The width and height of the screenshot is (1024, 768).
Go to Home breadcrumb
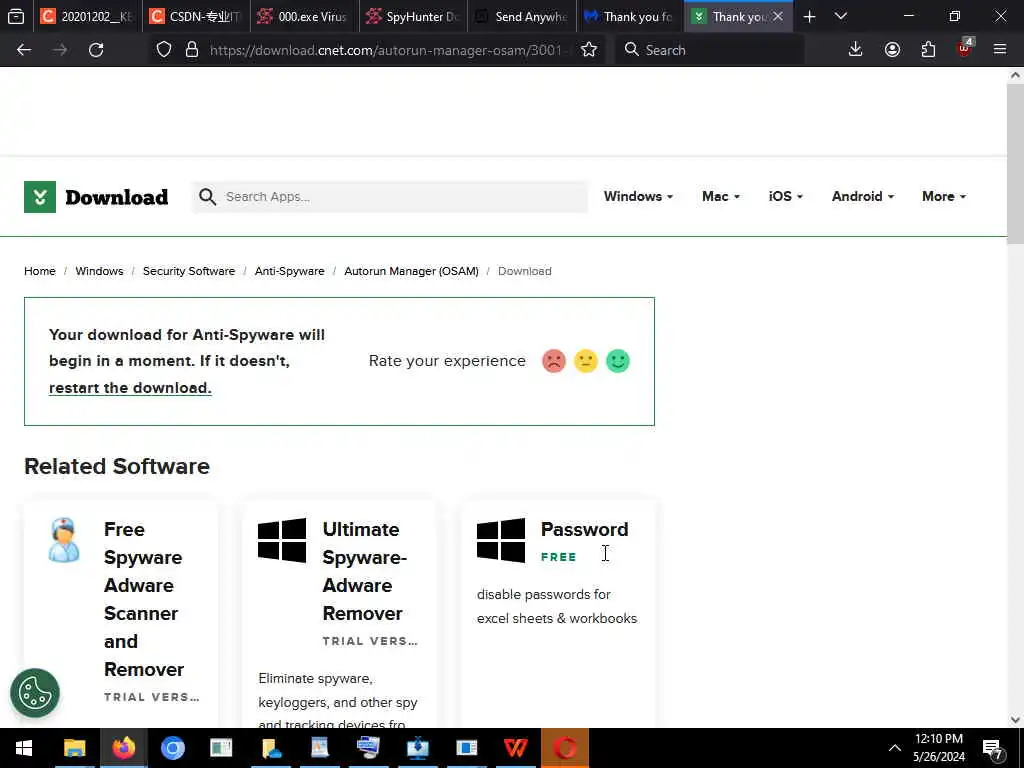(40, 271)
